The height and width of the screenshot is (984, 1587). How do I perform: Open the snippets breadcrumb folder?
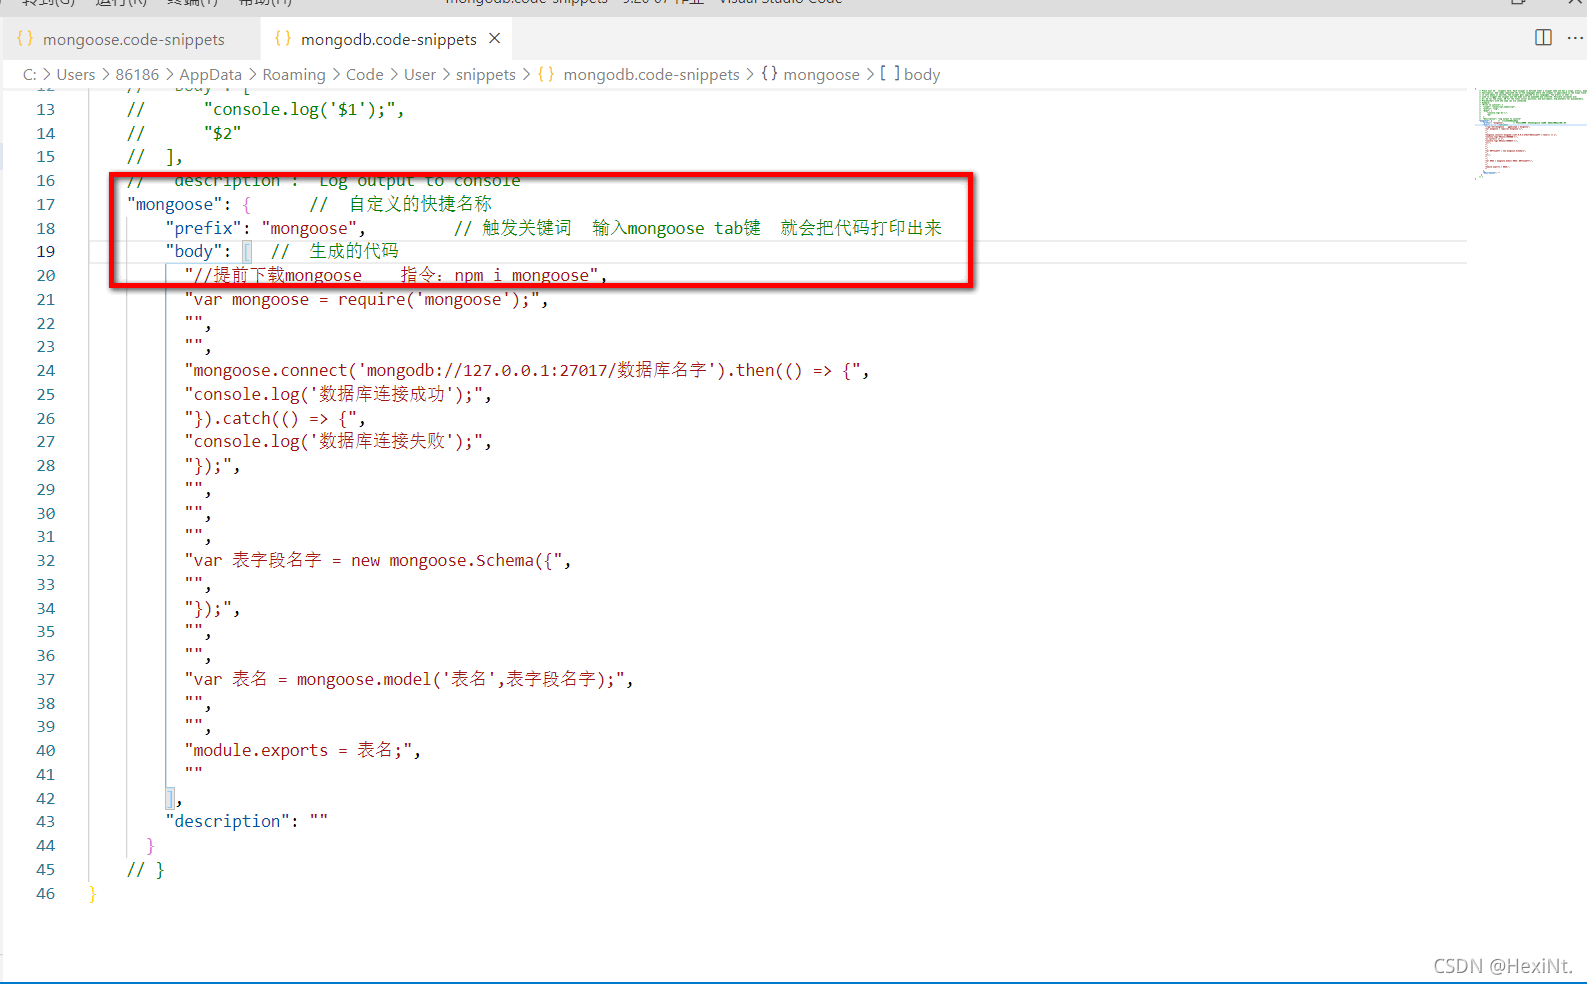[486, 74]
